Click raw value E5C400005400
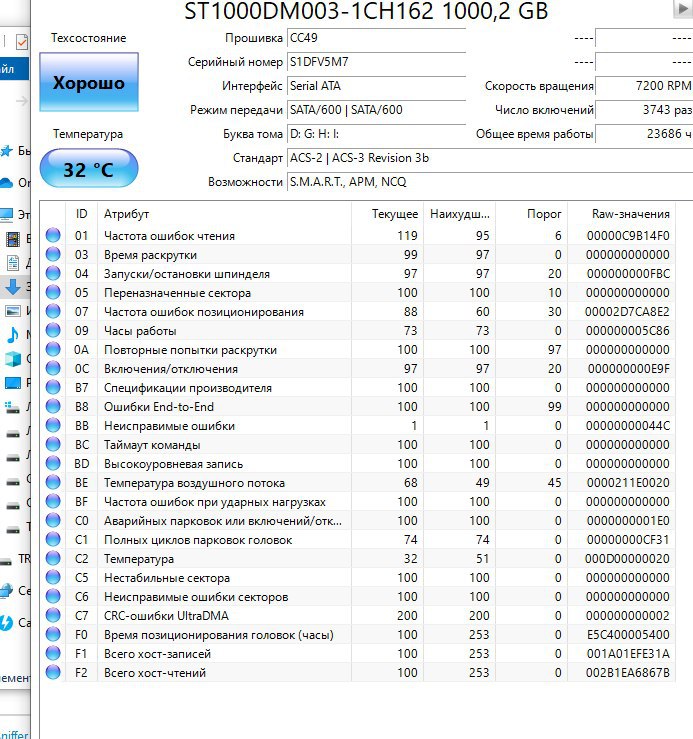This screenshot has height=739, width=693. [628, 634]
